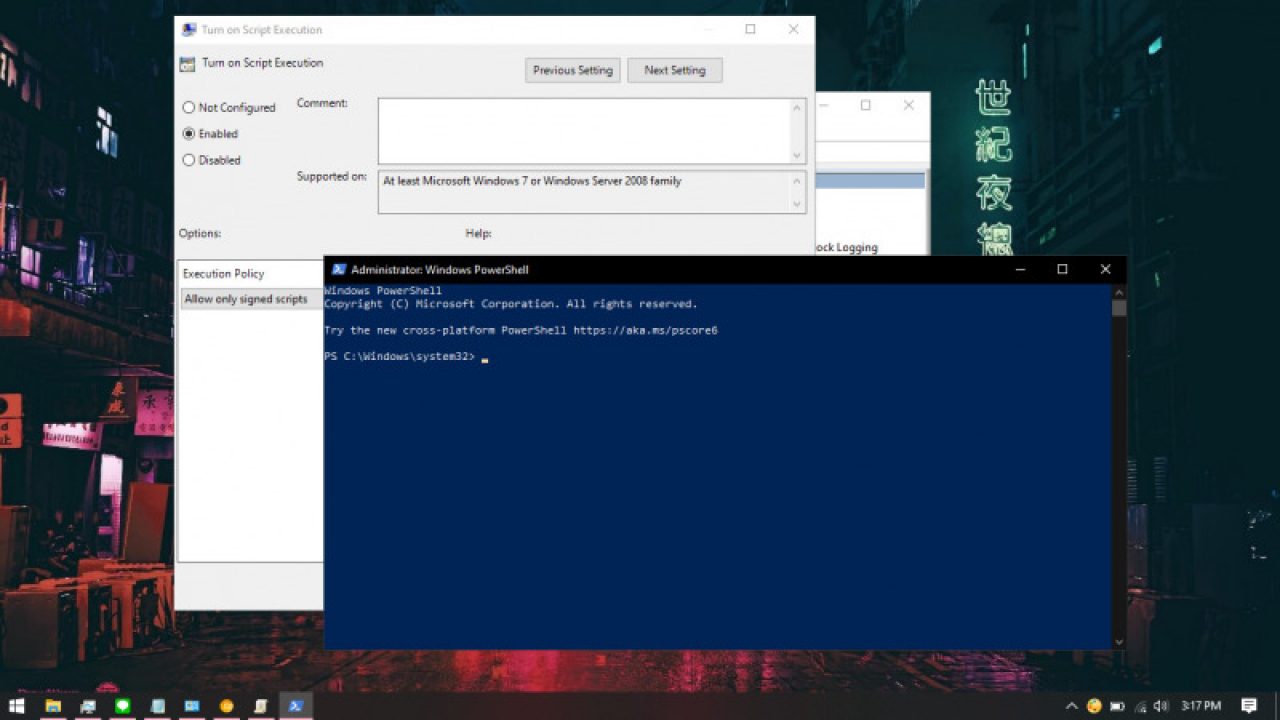Click the PowerShell scrollbar up arrow

point(1119,291)
